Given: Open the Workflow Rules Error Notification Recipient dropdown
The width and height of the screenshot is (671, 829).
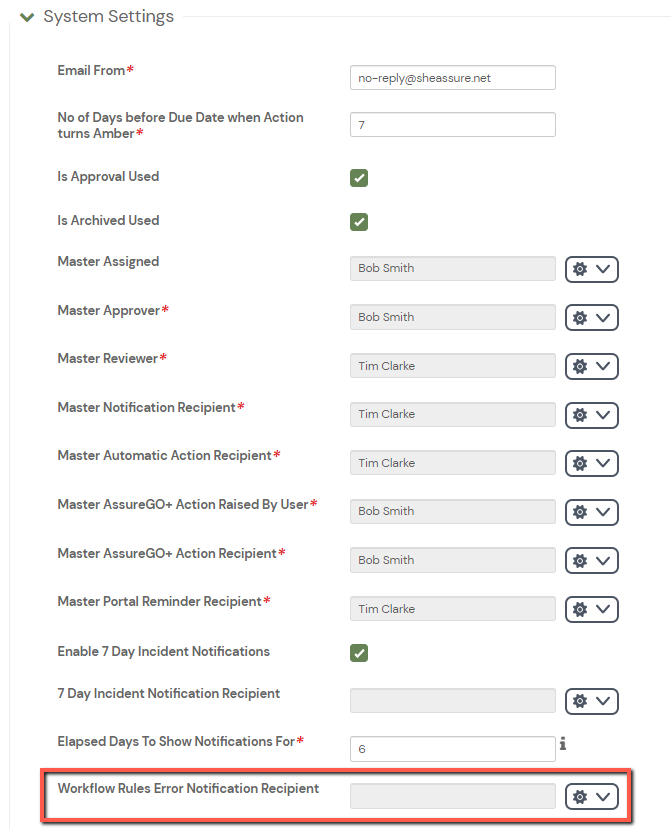Looking at the screenshot, I should coord(603,796).
